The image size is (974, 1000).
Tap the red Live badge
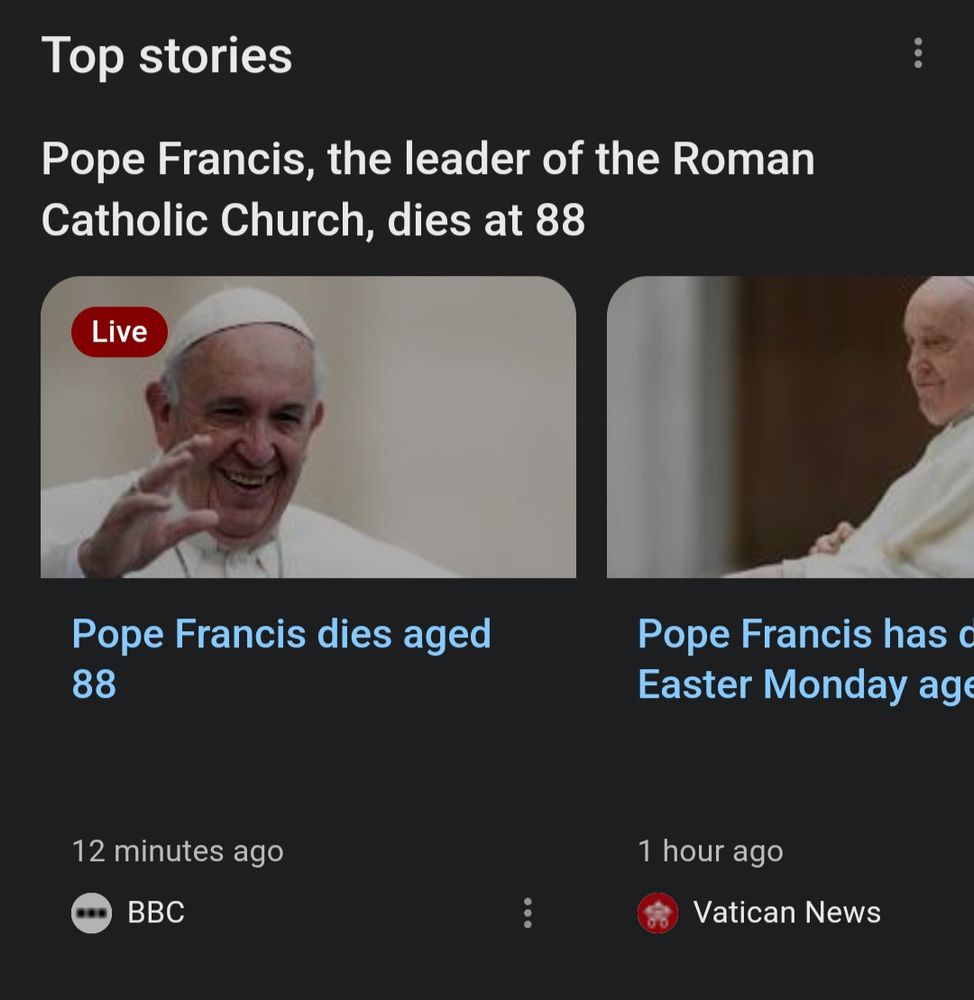(119, 332)
